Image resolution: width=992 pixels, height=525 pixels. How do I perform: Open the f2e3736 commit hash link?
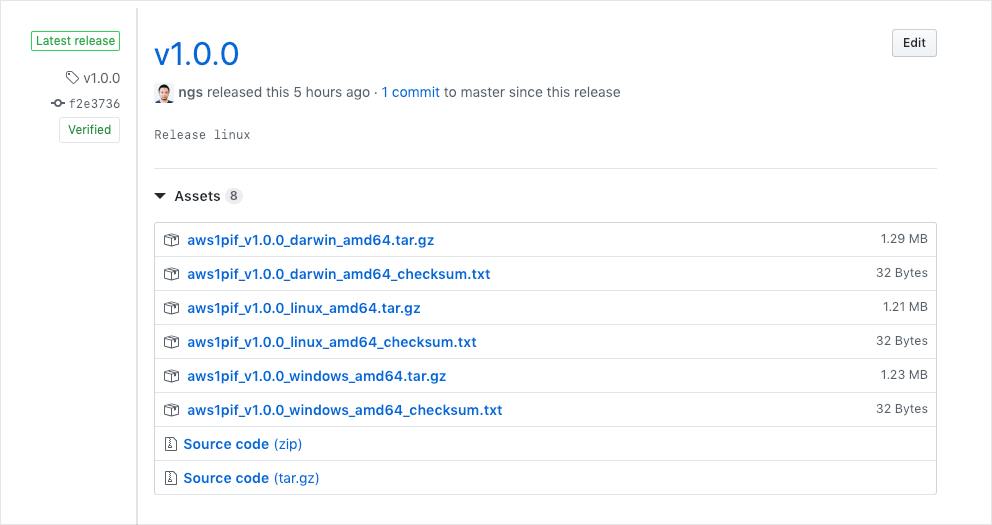click(94, 104)
